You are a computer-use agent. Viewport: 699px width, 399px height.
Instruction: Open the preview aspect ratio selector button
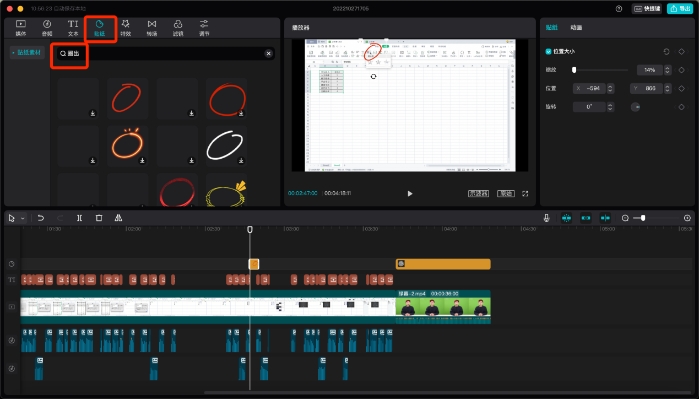click(x=506, y=193)
